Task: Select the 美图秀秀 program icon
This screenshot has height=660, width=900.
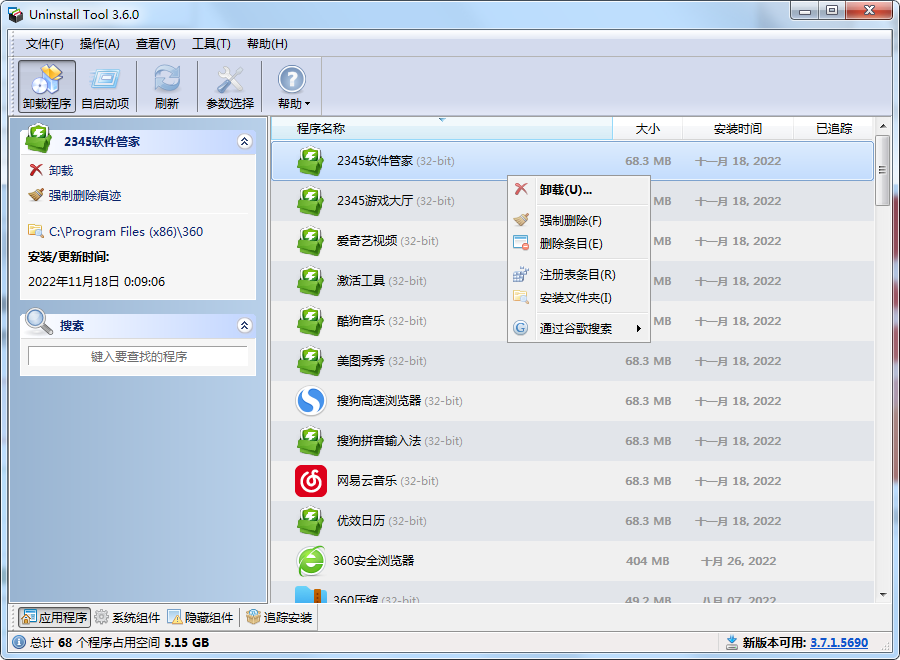Action: click(x=311, y=360)
